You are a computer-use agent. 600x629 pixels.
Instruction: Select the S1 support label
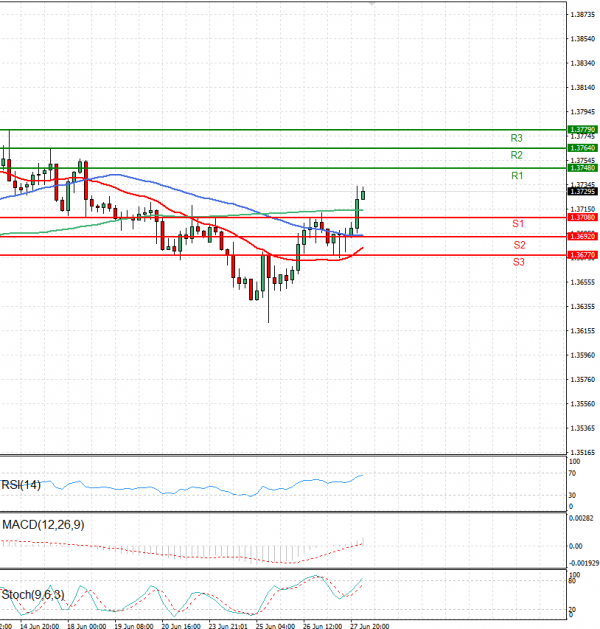coord(519,224)
